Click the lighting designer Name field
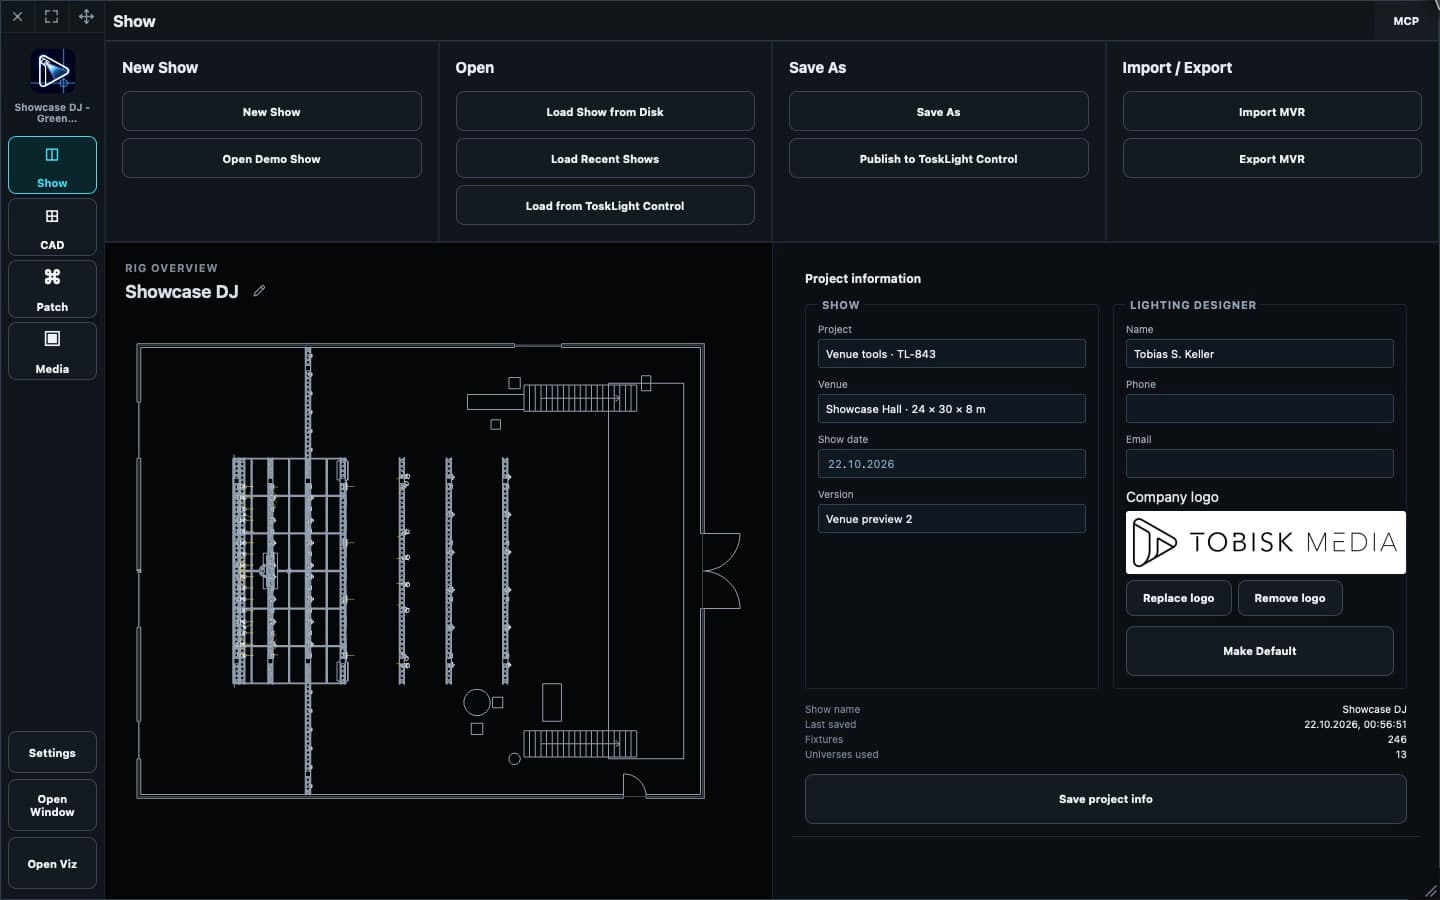The width and height of the screenshot is (1440, 900). tap(1260, 354)
